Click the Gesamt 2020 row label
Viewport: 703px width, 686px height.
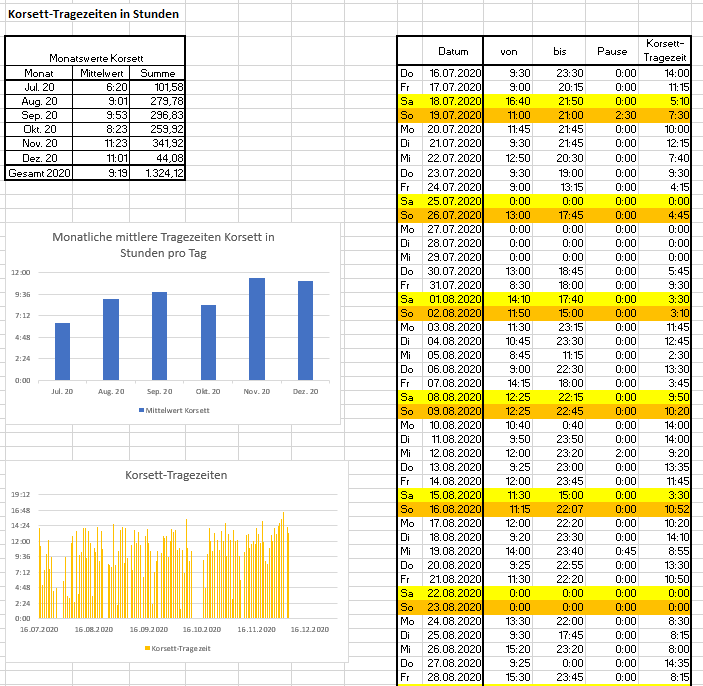39,173
